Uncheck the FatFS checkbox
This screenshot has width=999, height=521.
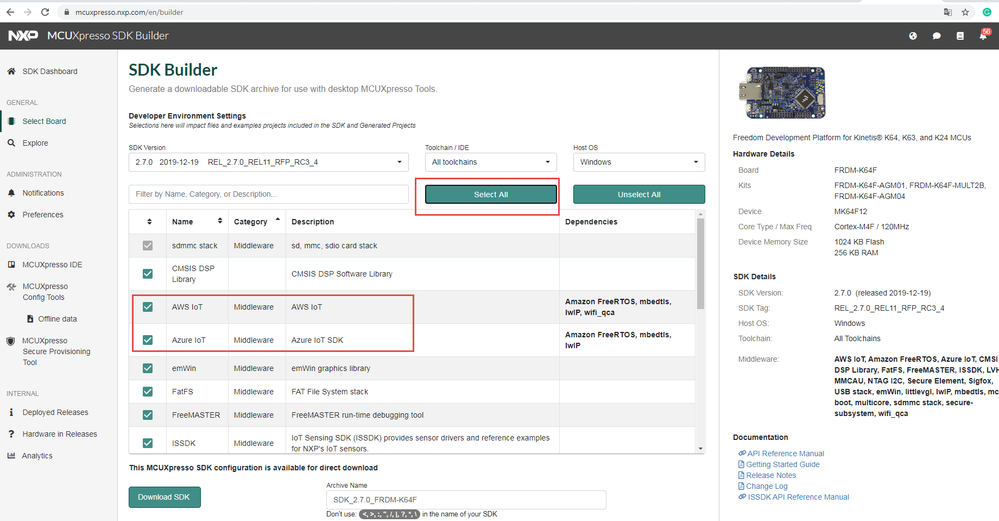148,392
